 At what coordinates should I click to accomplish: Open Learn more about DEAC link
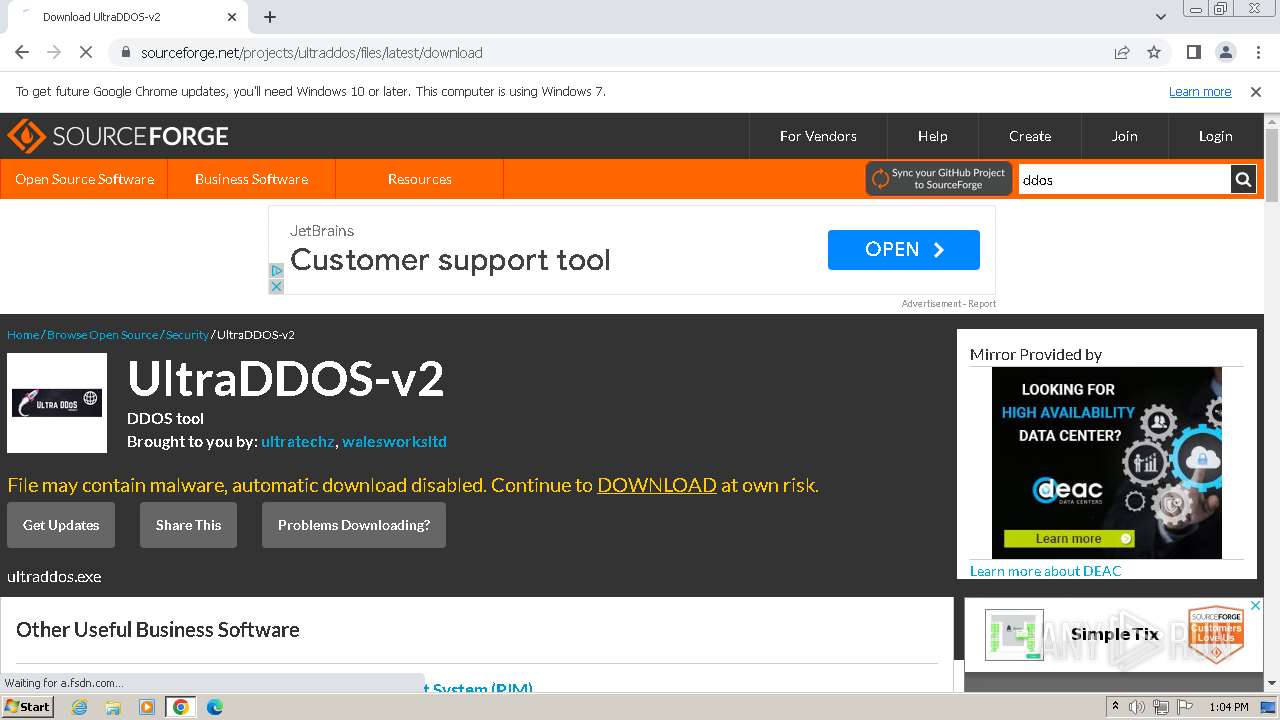click(1045, 571)
